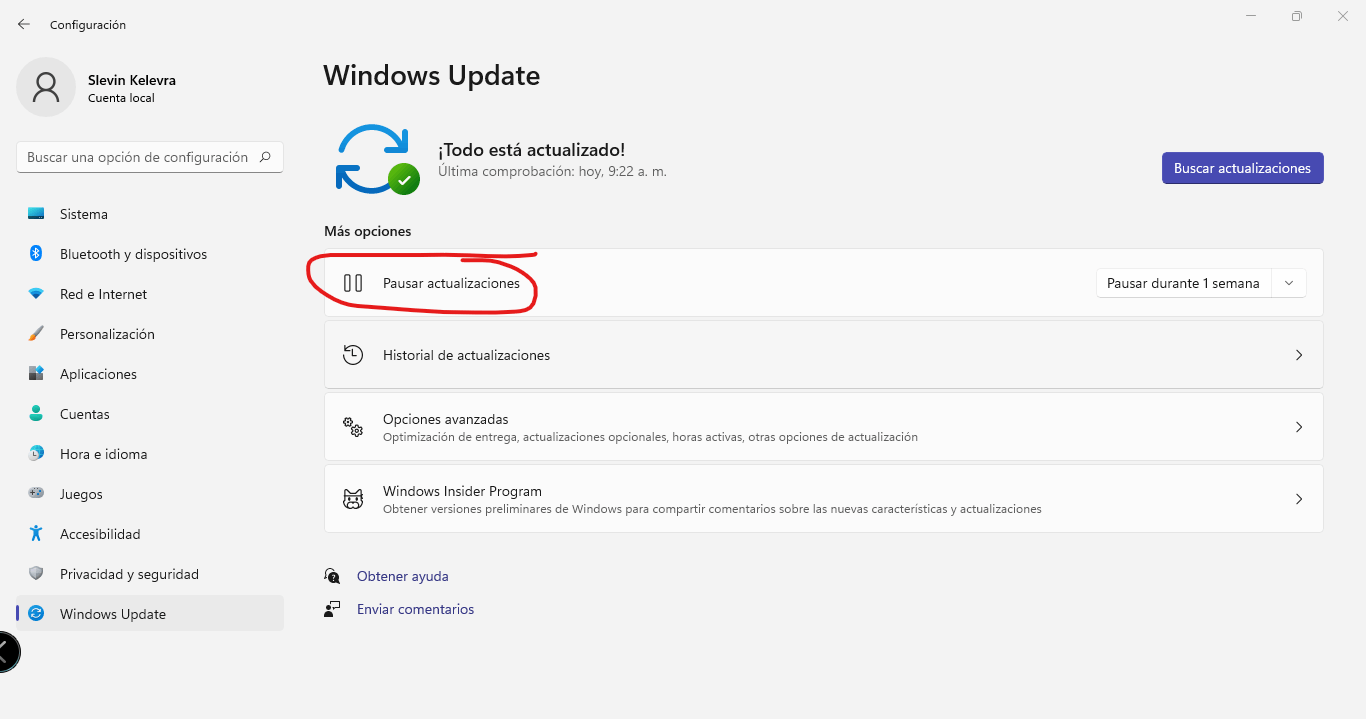
Task: Select Windows Update in the sidebar
Action: tap(150, 614)
